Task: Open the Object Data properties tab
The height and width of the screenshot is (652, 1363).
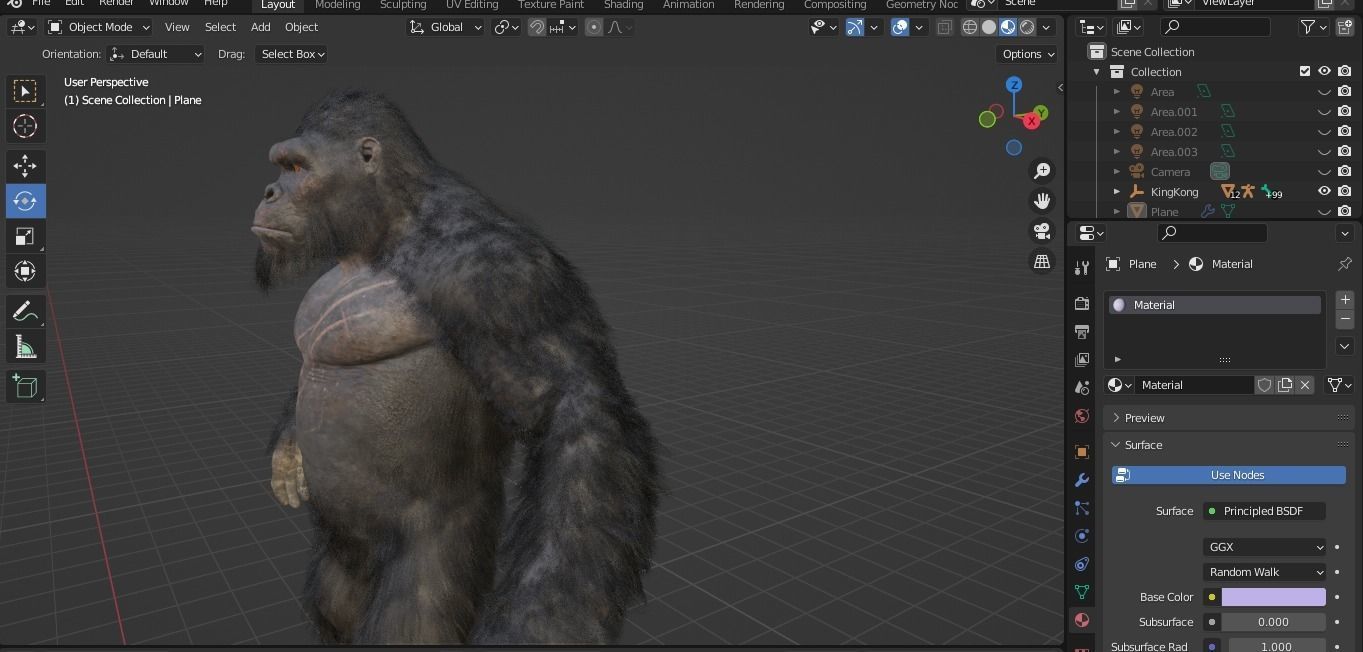Action: [x=1081, y=592]
